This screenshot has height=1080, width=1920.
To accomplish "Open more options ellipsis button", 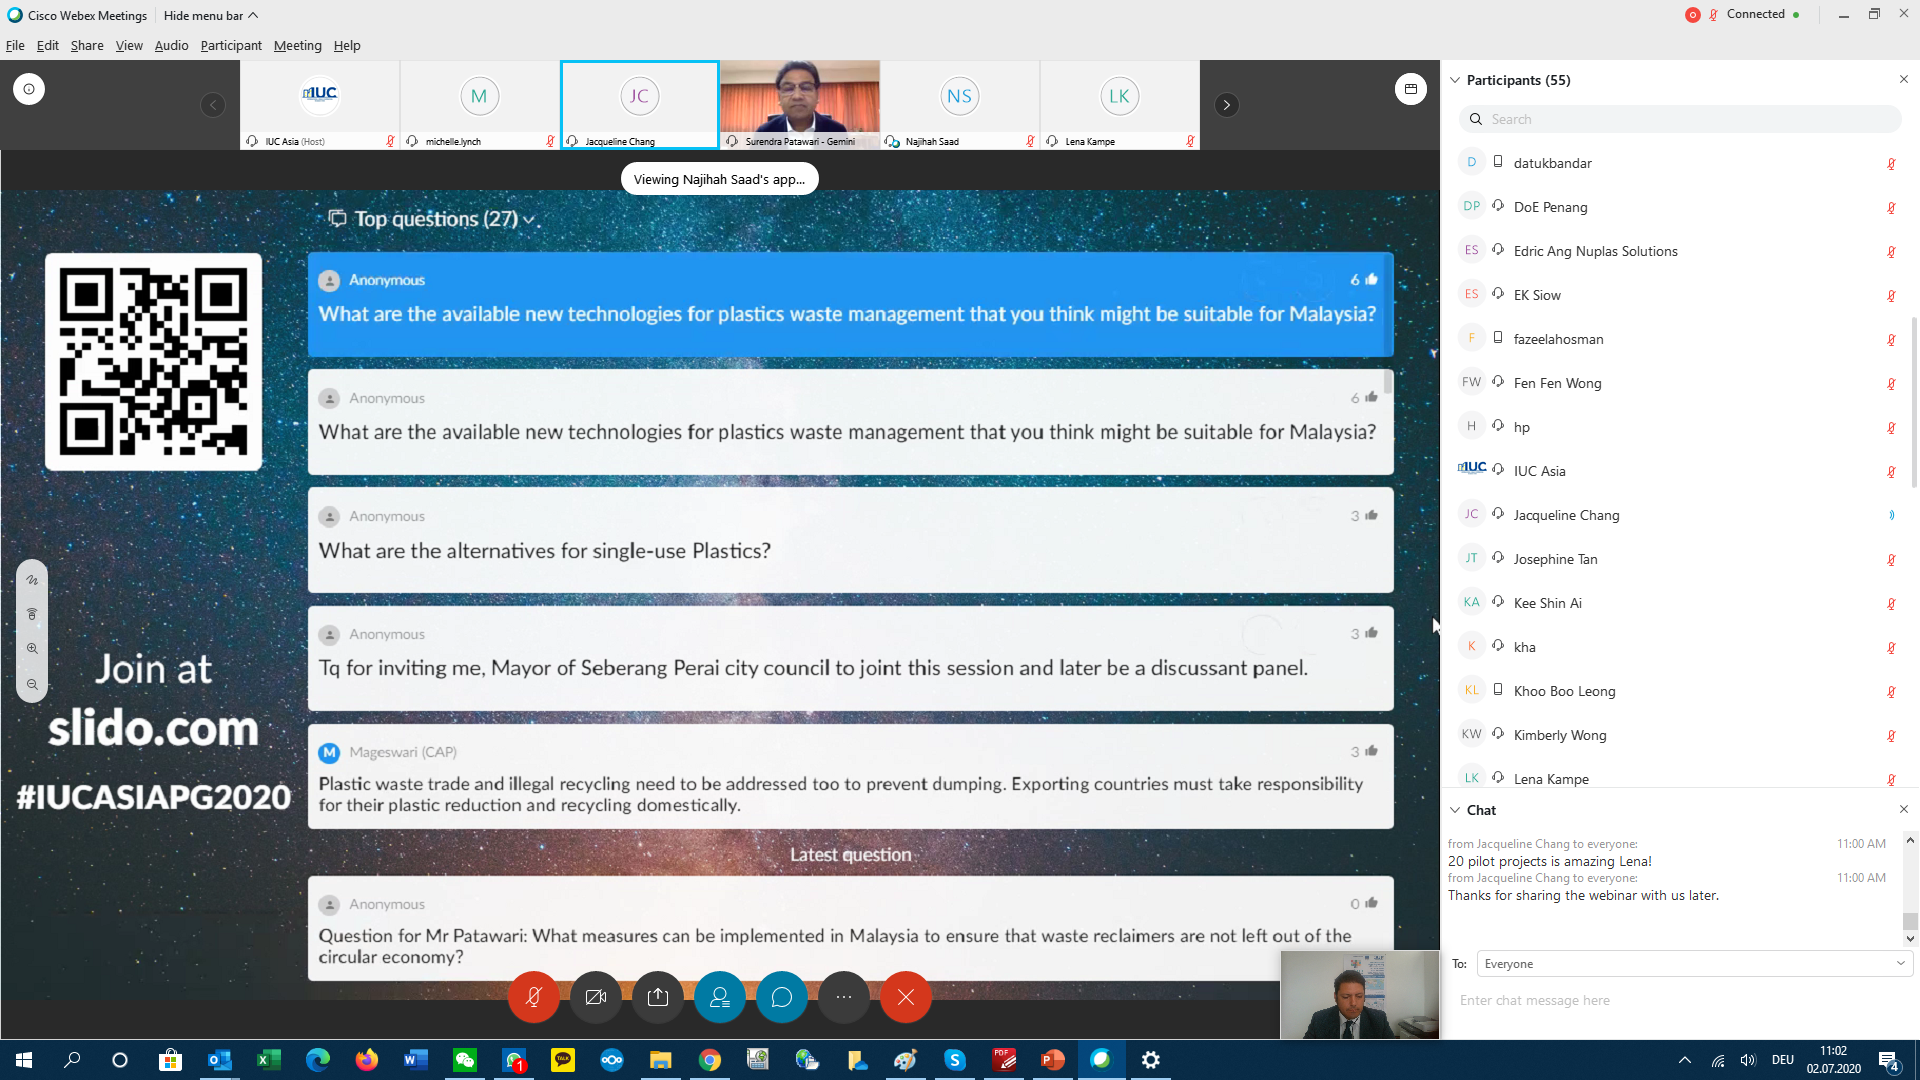I will pyautogui.click(x=844, y=997).
